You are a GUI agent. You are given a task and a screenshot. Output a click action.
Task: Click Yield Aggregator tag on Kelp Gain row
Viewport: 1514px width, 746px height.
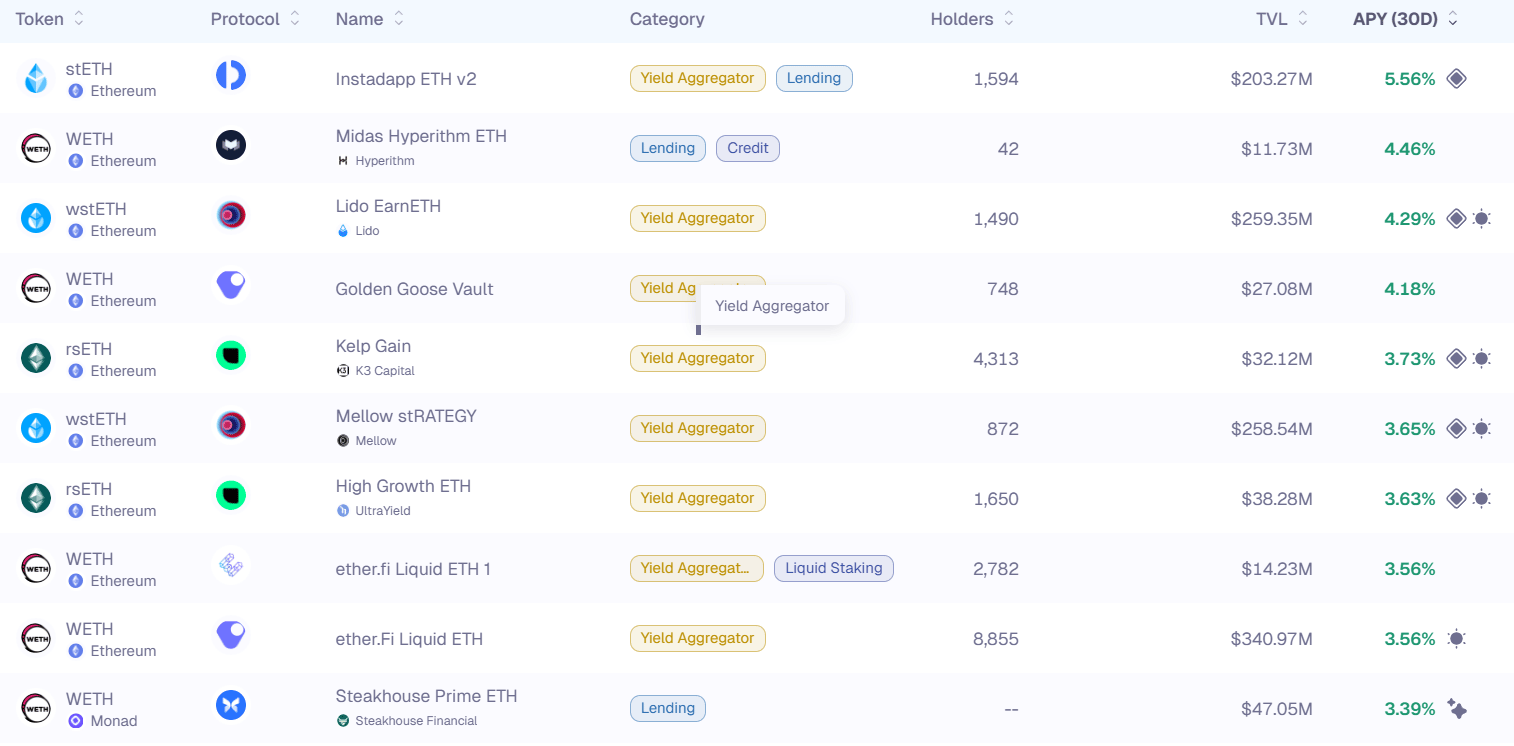coord(698,358)
